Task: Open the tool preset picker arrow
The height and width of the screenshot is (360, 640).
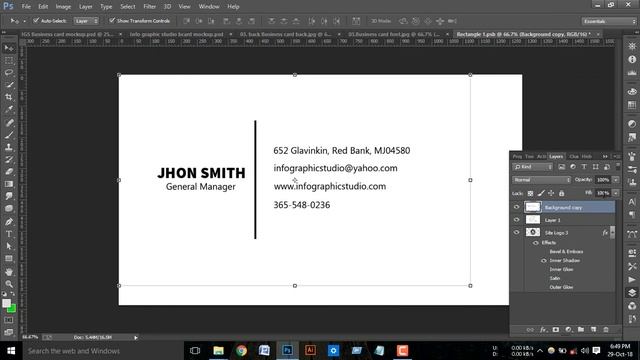Action: (x=24, y=21)
